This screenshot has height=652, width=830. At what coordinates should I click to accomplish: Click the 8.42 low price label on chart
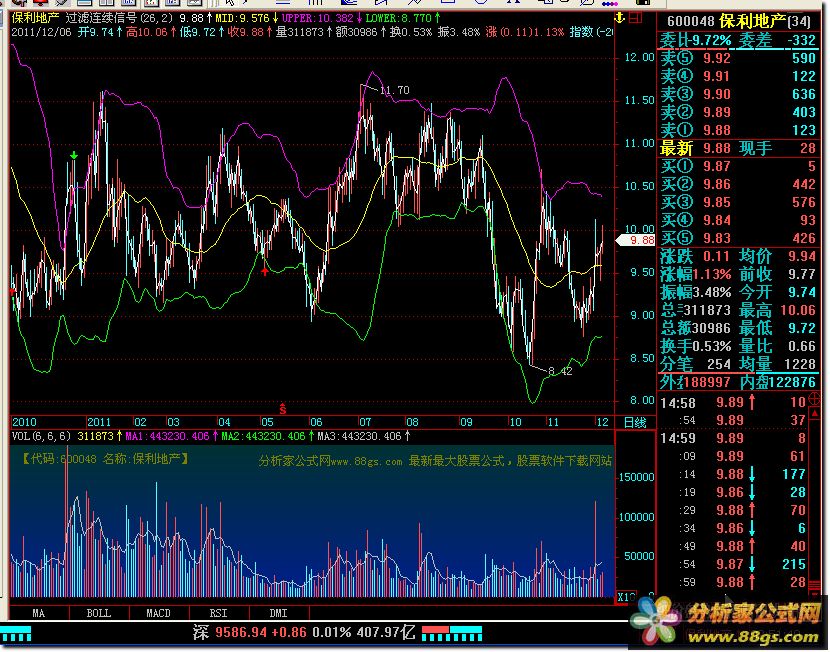click(561, 372)
